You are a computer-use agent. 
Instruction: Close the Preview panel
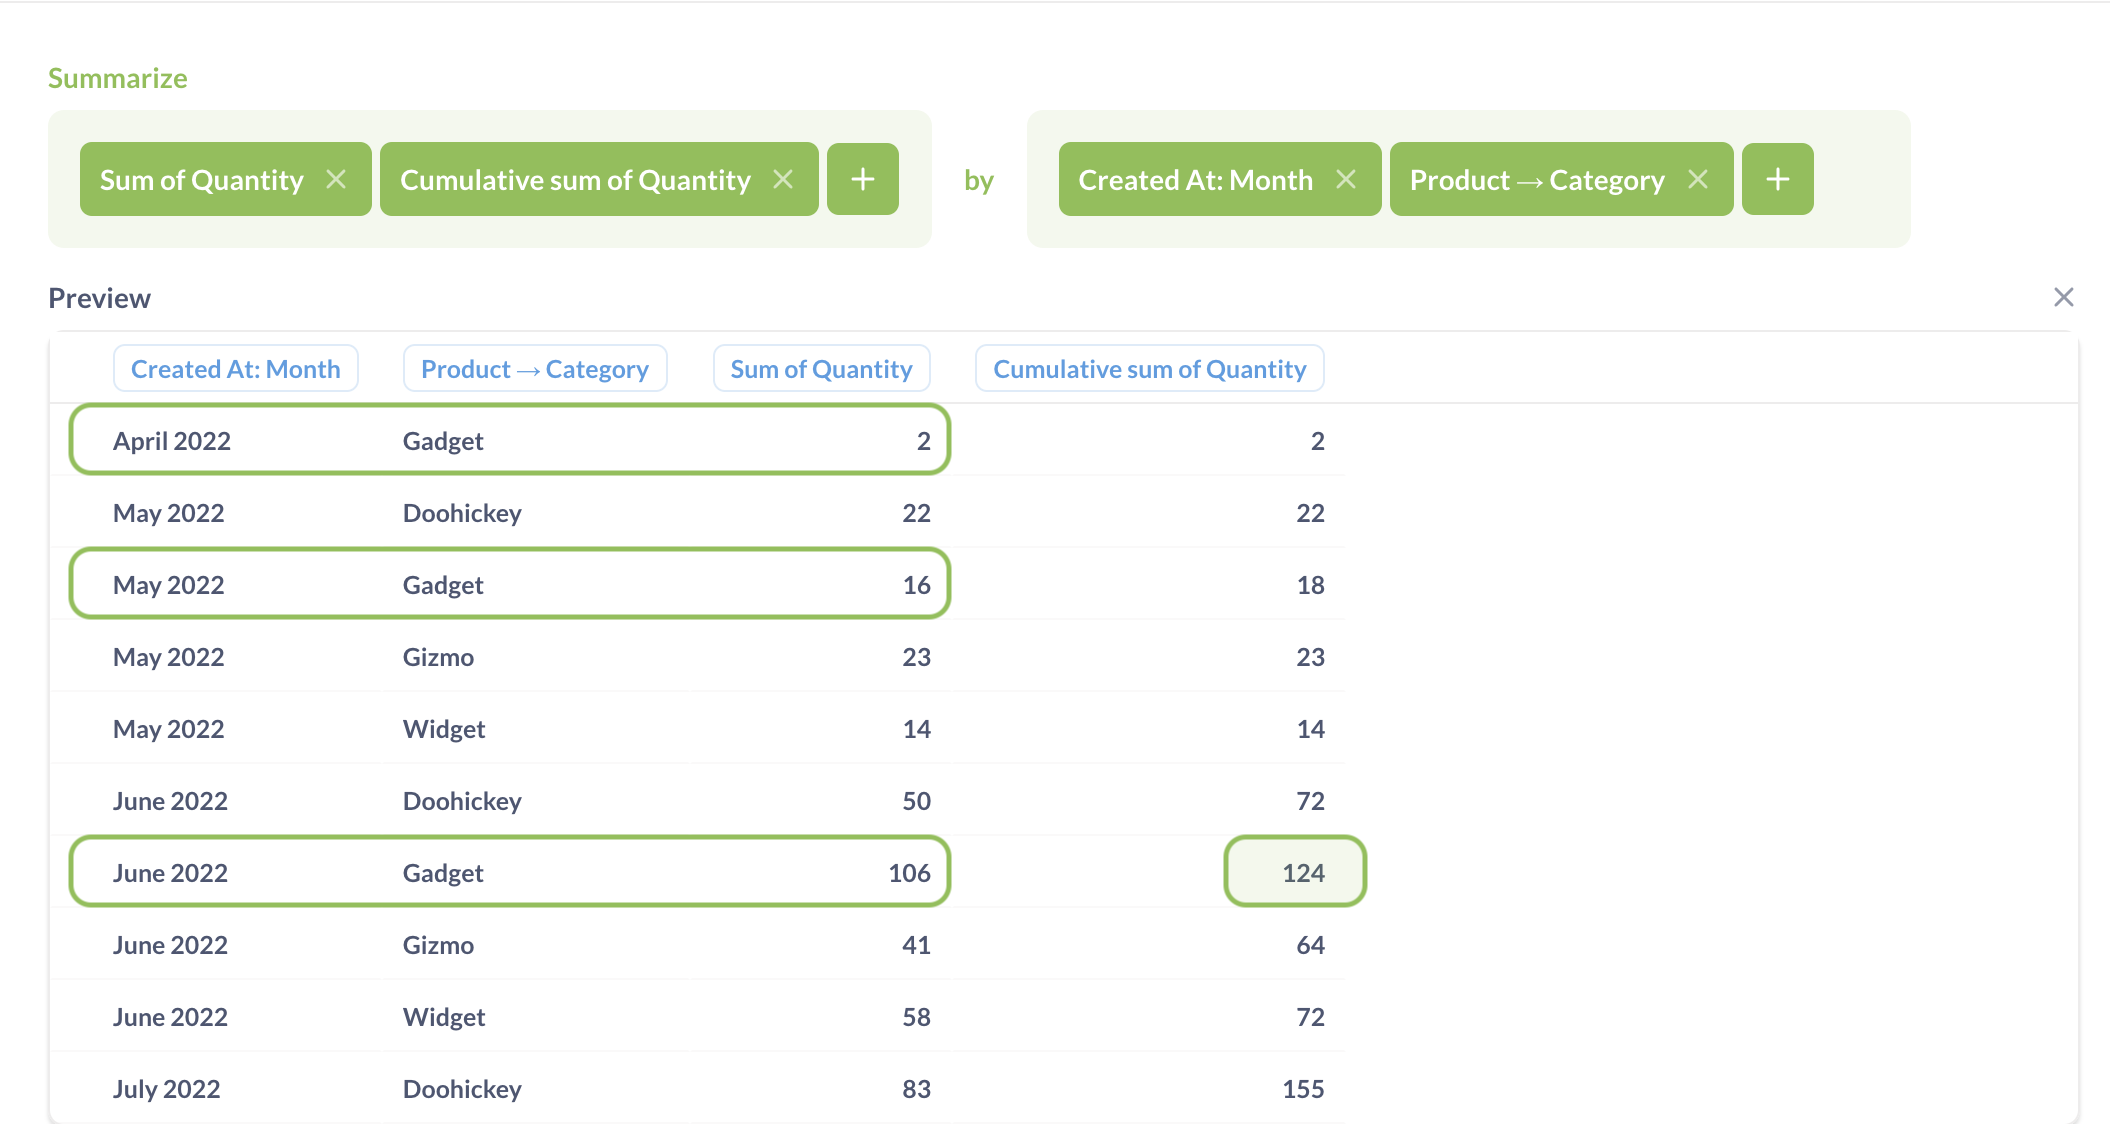point(2064,297)
